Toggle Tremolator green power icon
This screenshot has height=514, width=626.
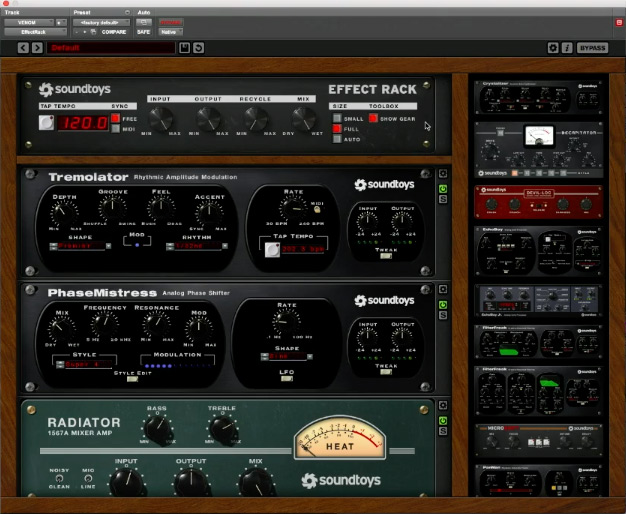[443, 189]
